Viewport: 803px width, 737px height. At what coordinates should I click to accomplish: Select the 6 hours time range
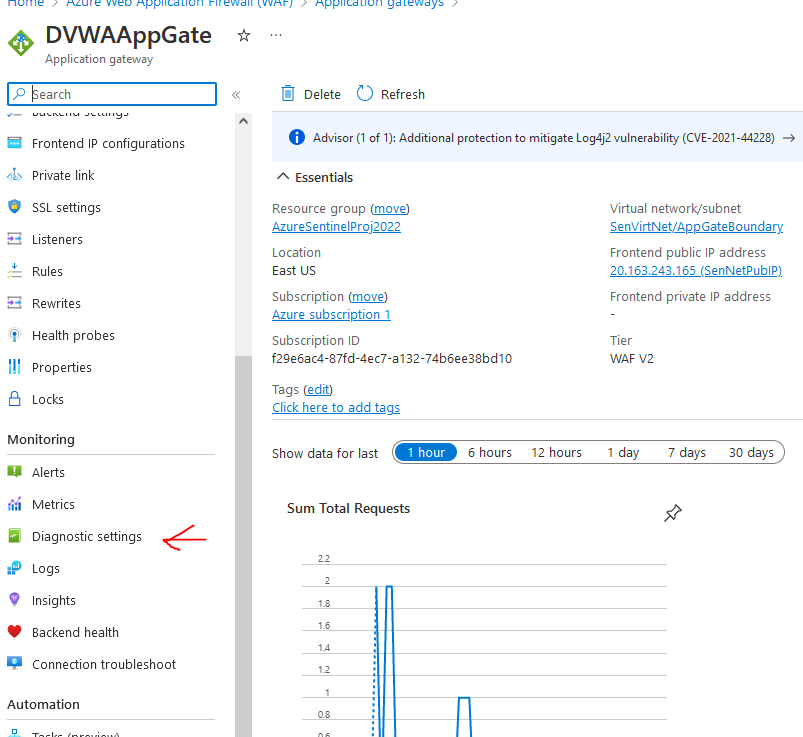pyautogui.click(x=489, y=452)
